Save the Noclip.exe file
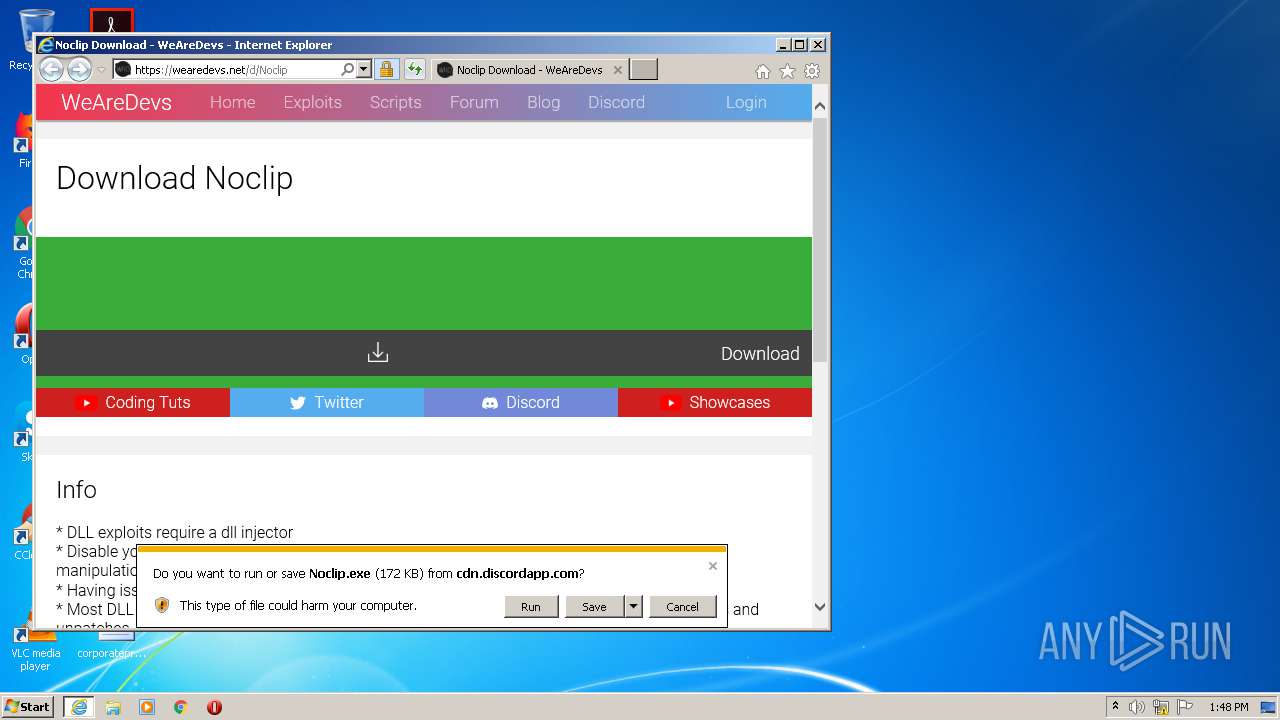 [594, 606]
